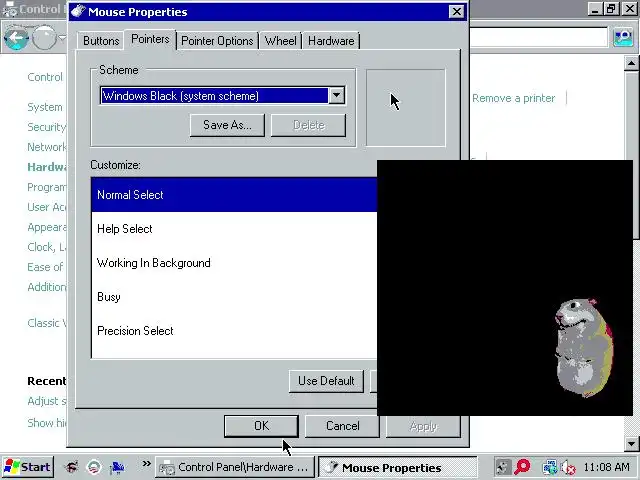The width and height of the screenshot is (640, 480).
Task: Open the Start menu
Action: point(27,467)
